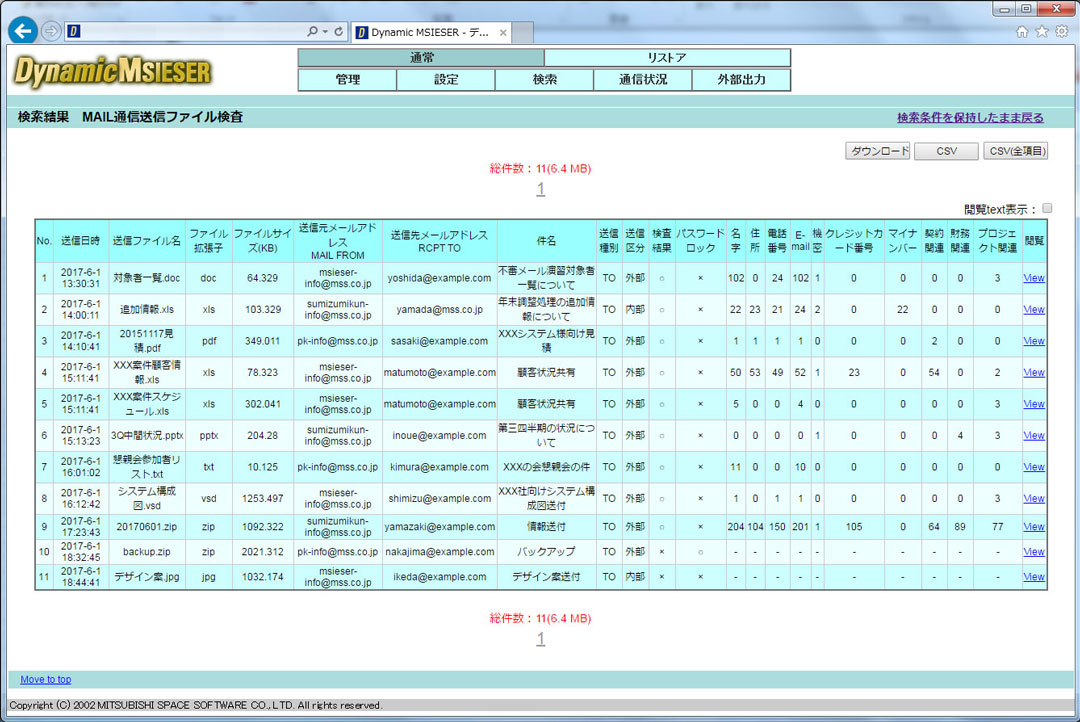Select recipient yoshida@example.com cell

[x=439, y=278]
